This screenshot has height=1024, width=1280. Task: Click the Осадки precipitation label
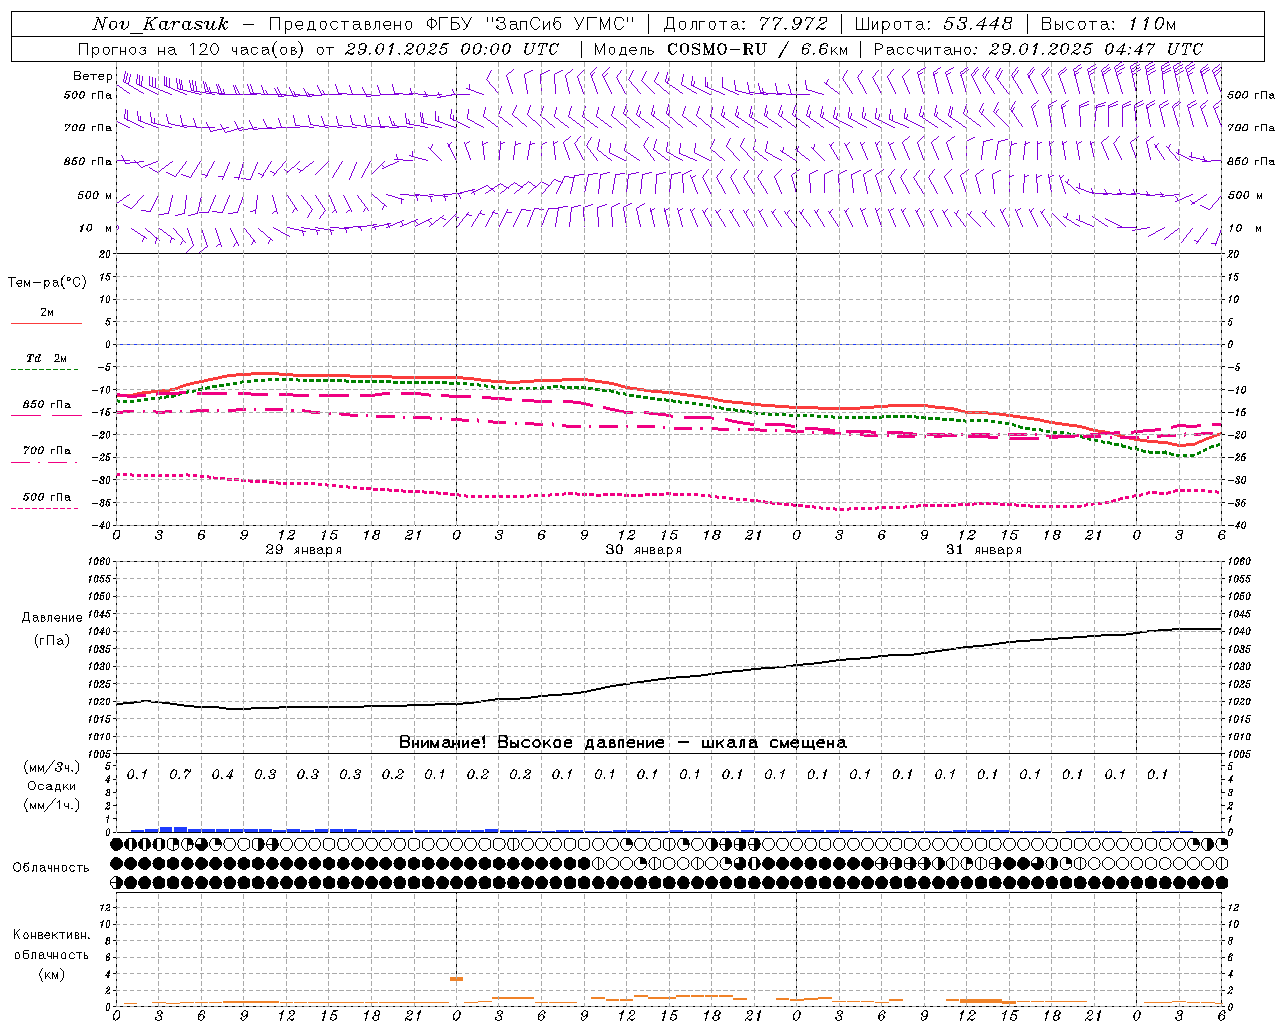[x=52, y=786]
